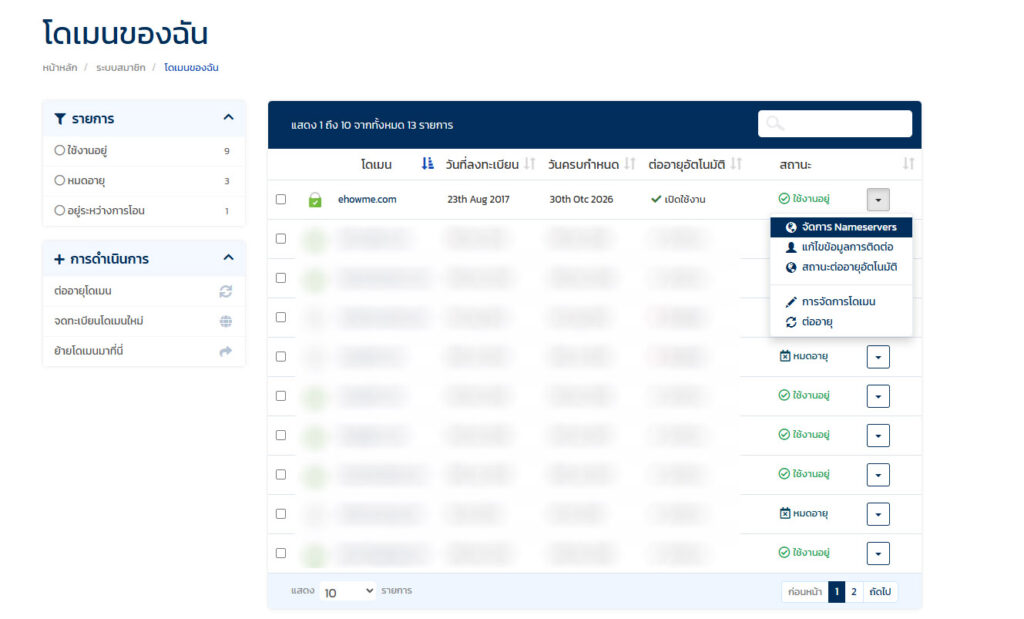Sort by สถานะ column sort icon
This screenshot has height=619, width=1024.
point(908,163)
